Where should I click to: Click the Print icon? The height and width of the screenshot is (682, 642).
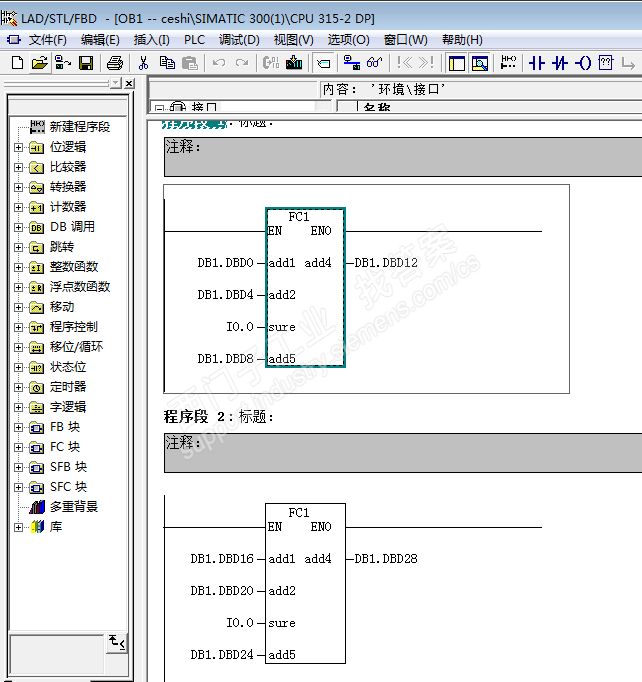[x=115, y=63]
